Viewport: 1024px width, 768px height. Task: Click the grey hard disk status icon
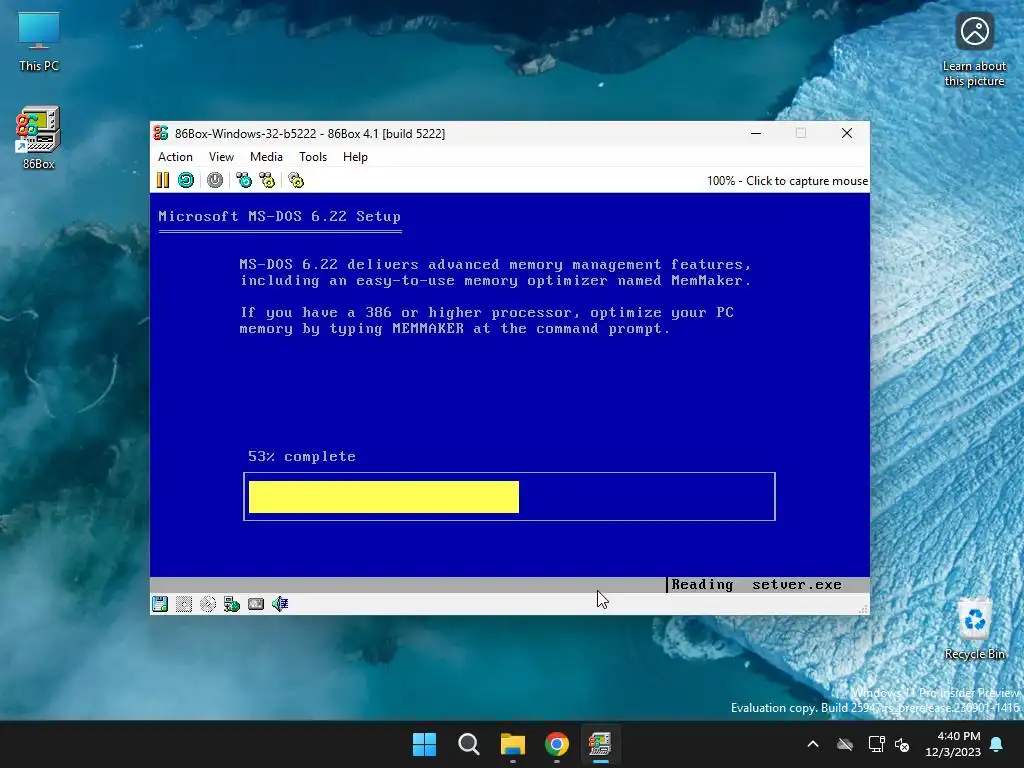(x=256, y=604)
